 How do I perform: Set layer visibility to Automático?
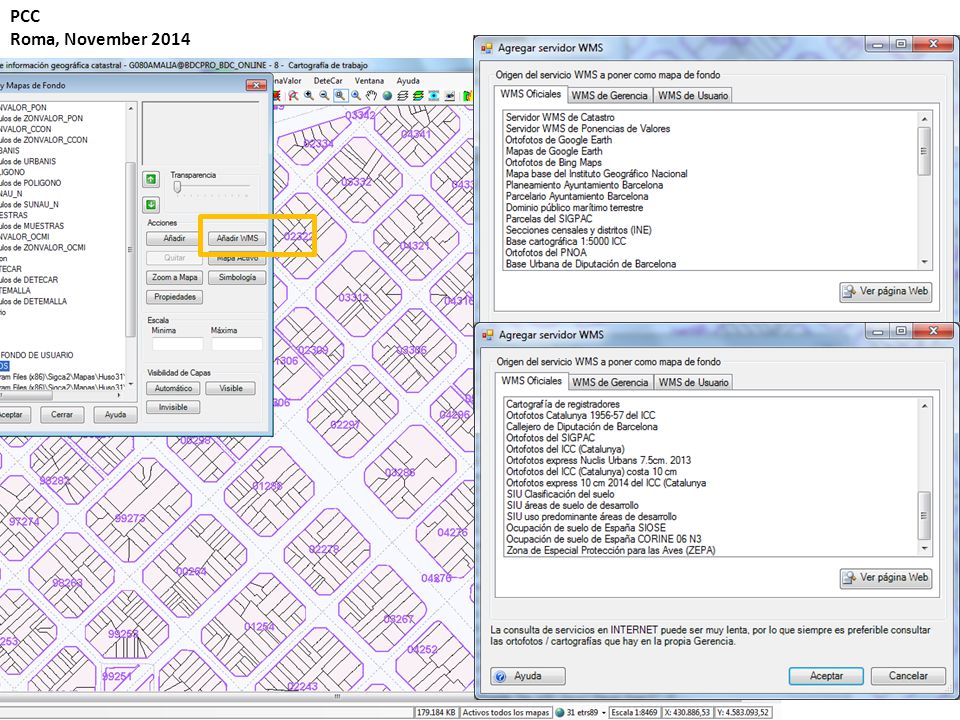(173, 388)
